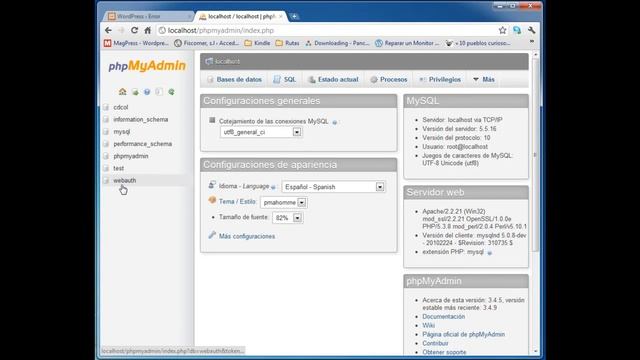Click the Más configuraciones link
Viewport: 640px width, 360px height.
[247, 236]
